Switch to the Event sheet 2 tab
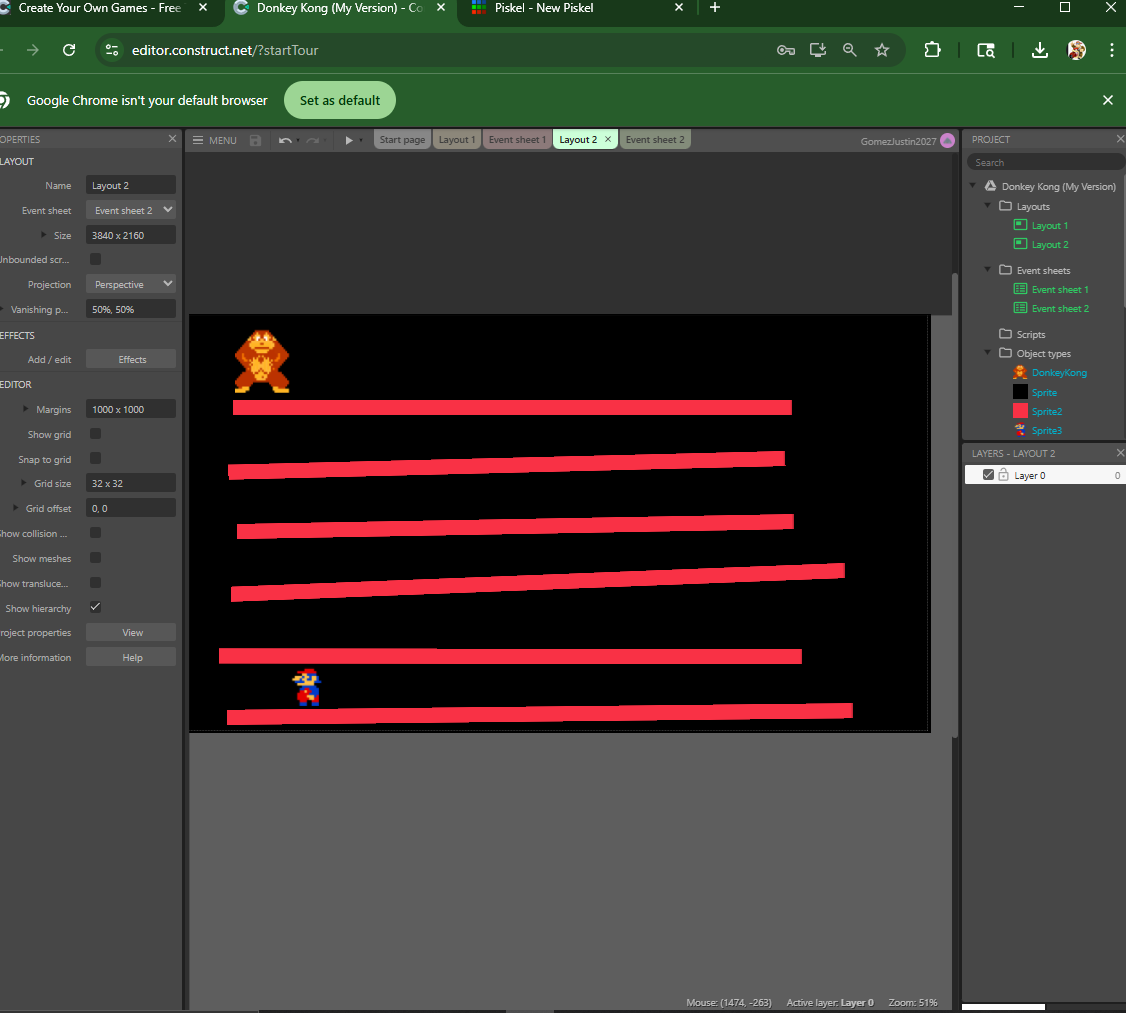 click(655, 139)
